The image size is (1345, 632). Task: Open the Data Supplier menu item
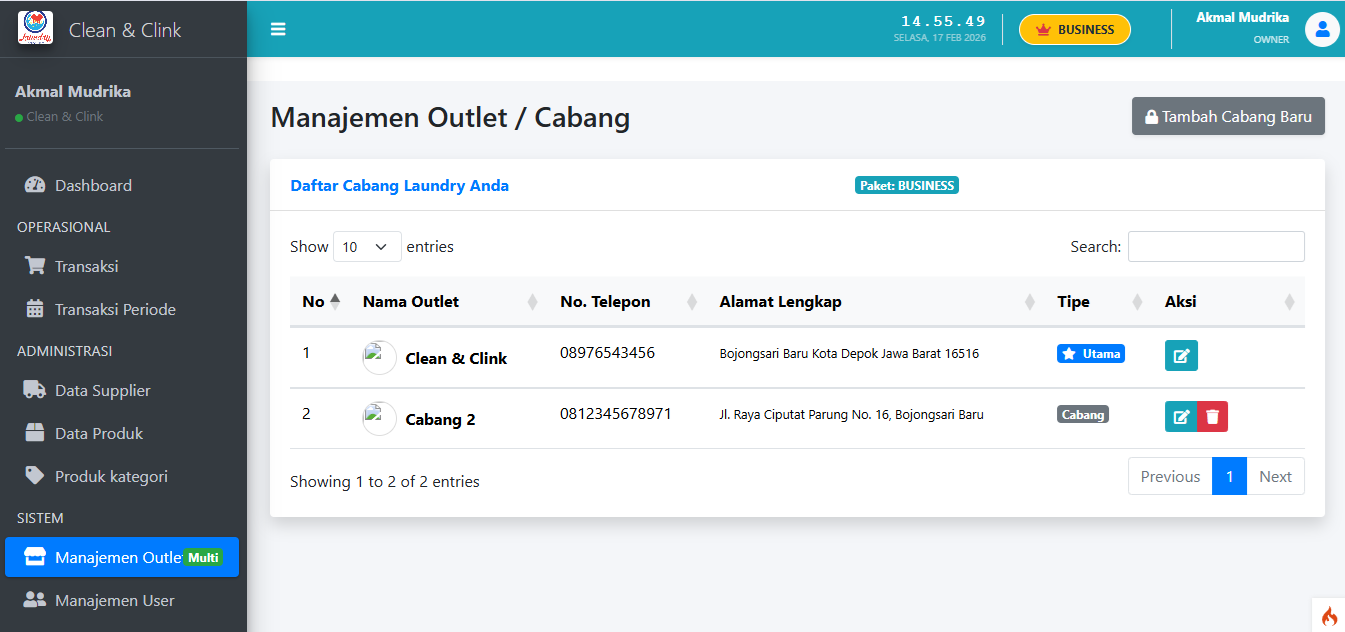tap(102, 390)
